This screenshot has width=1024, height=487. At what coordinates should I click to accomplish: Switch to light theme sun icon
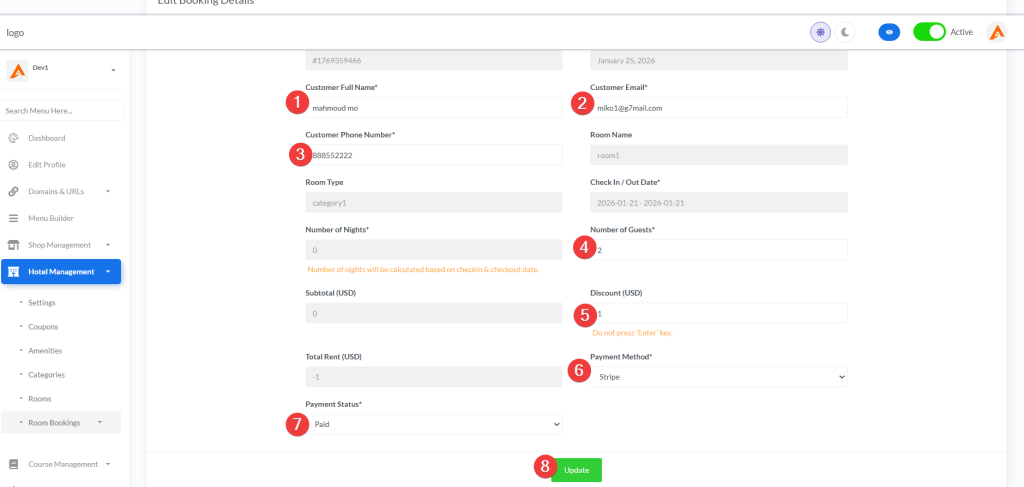tap(820, 32)
